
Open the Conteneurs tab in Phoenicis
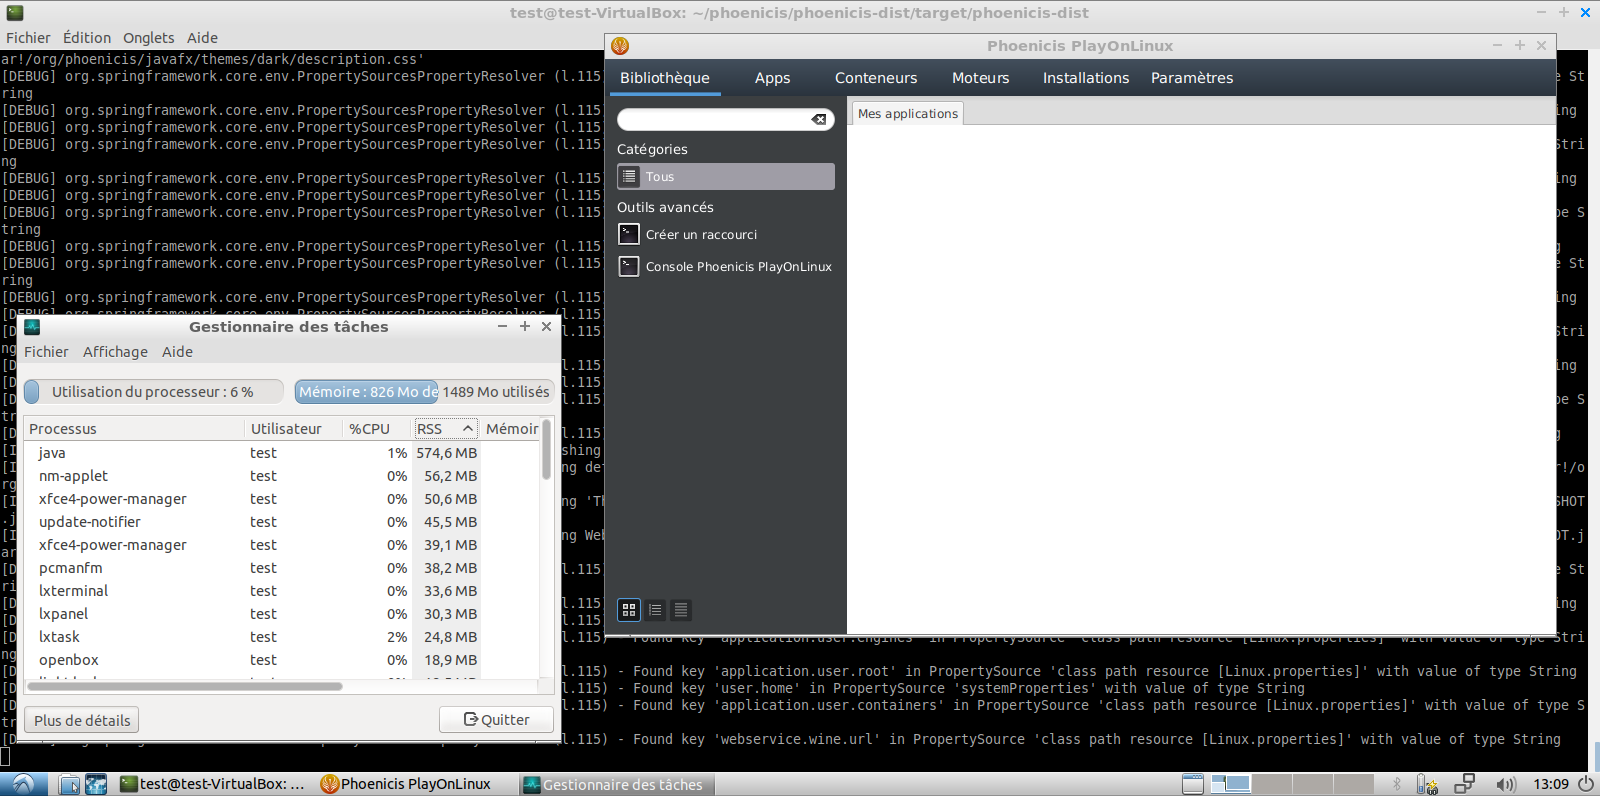coord(876,78)
